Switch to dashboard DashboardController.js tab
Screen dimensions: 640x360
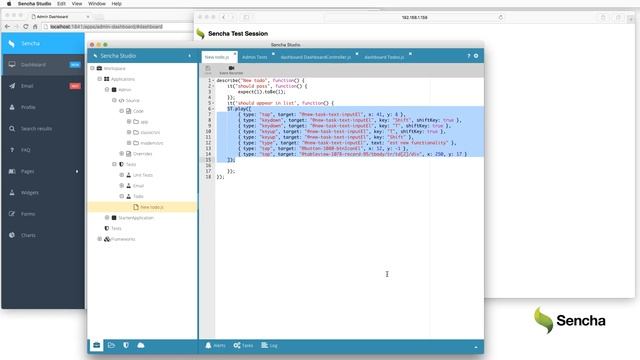[316, 57]
